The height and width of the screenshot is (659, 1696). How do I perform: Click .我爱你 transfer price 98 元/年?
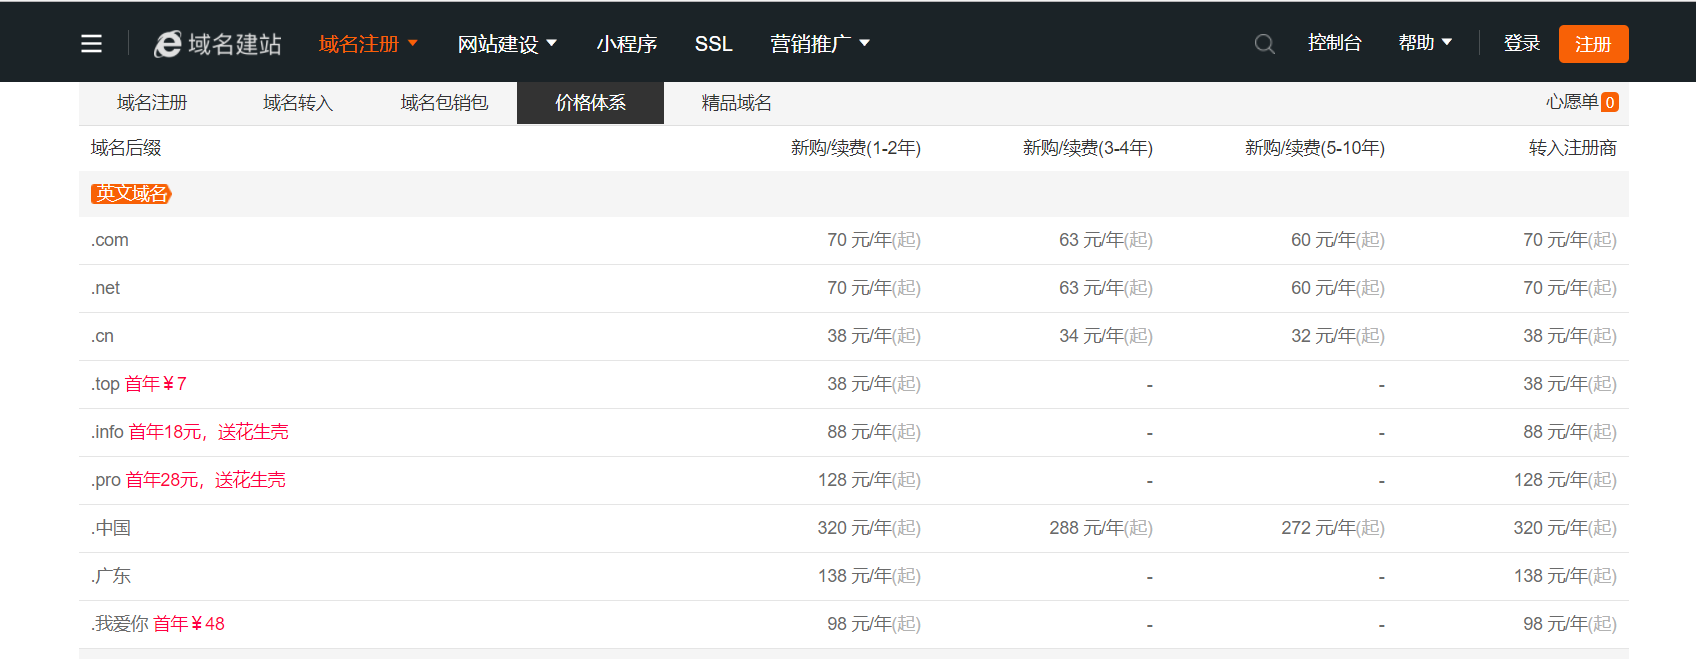pos(1570,624)
